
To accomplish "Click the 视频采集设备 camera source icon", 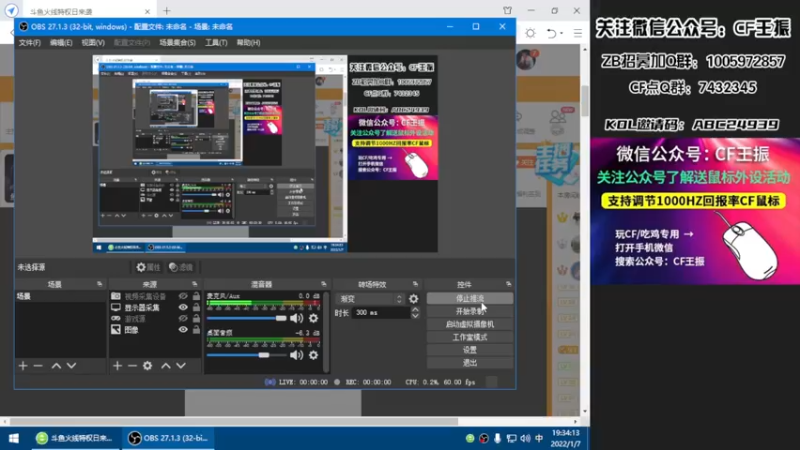I will (116, 296).
